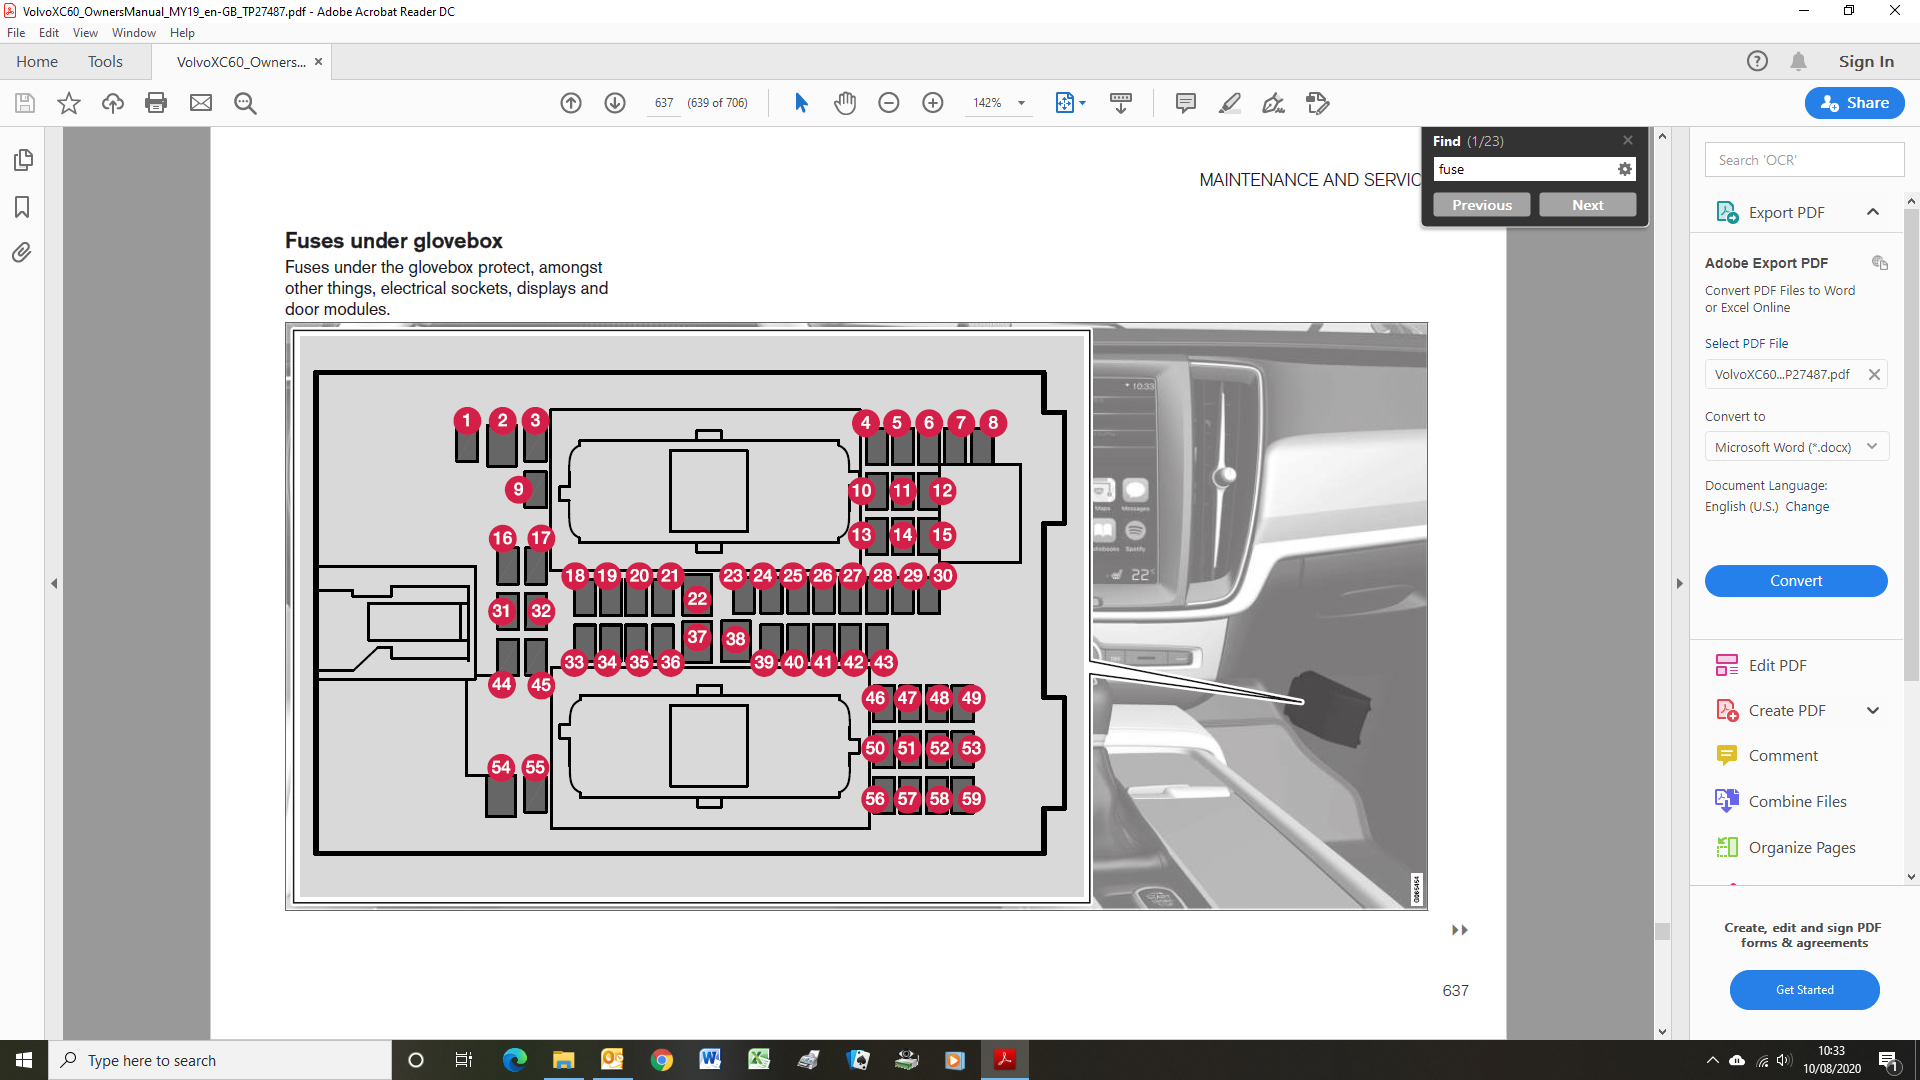
Task: Click the document vertical scrollbar thumb
Action: pos(1662,931)
